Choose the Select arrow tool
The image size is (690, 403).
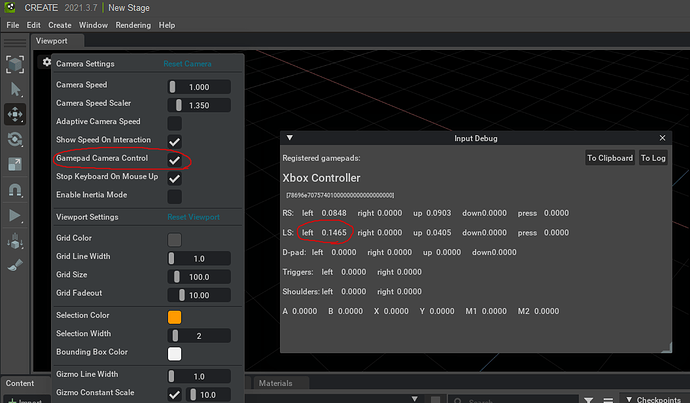pos(15,89)
